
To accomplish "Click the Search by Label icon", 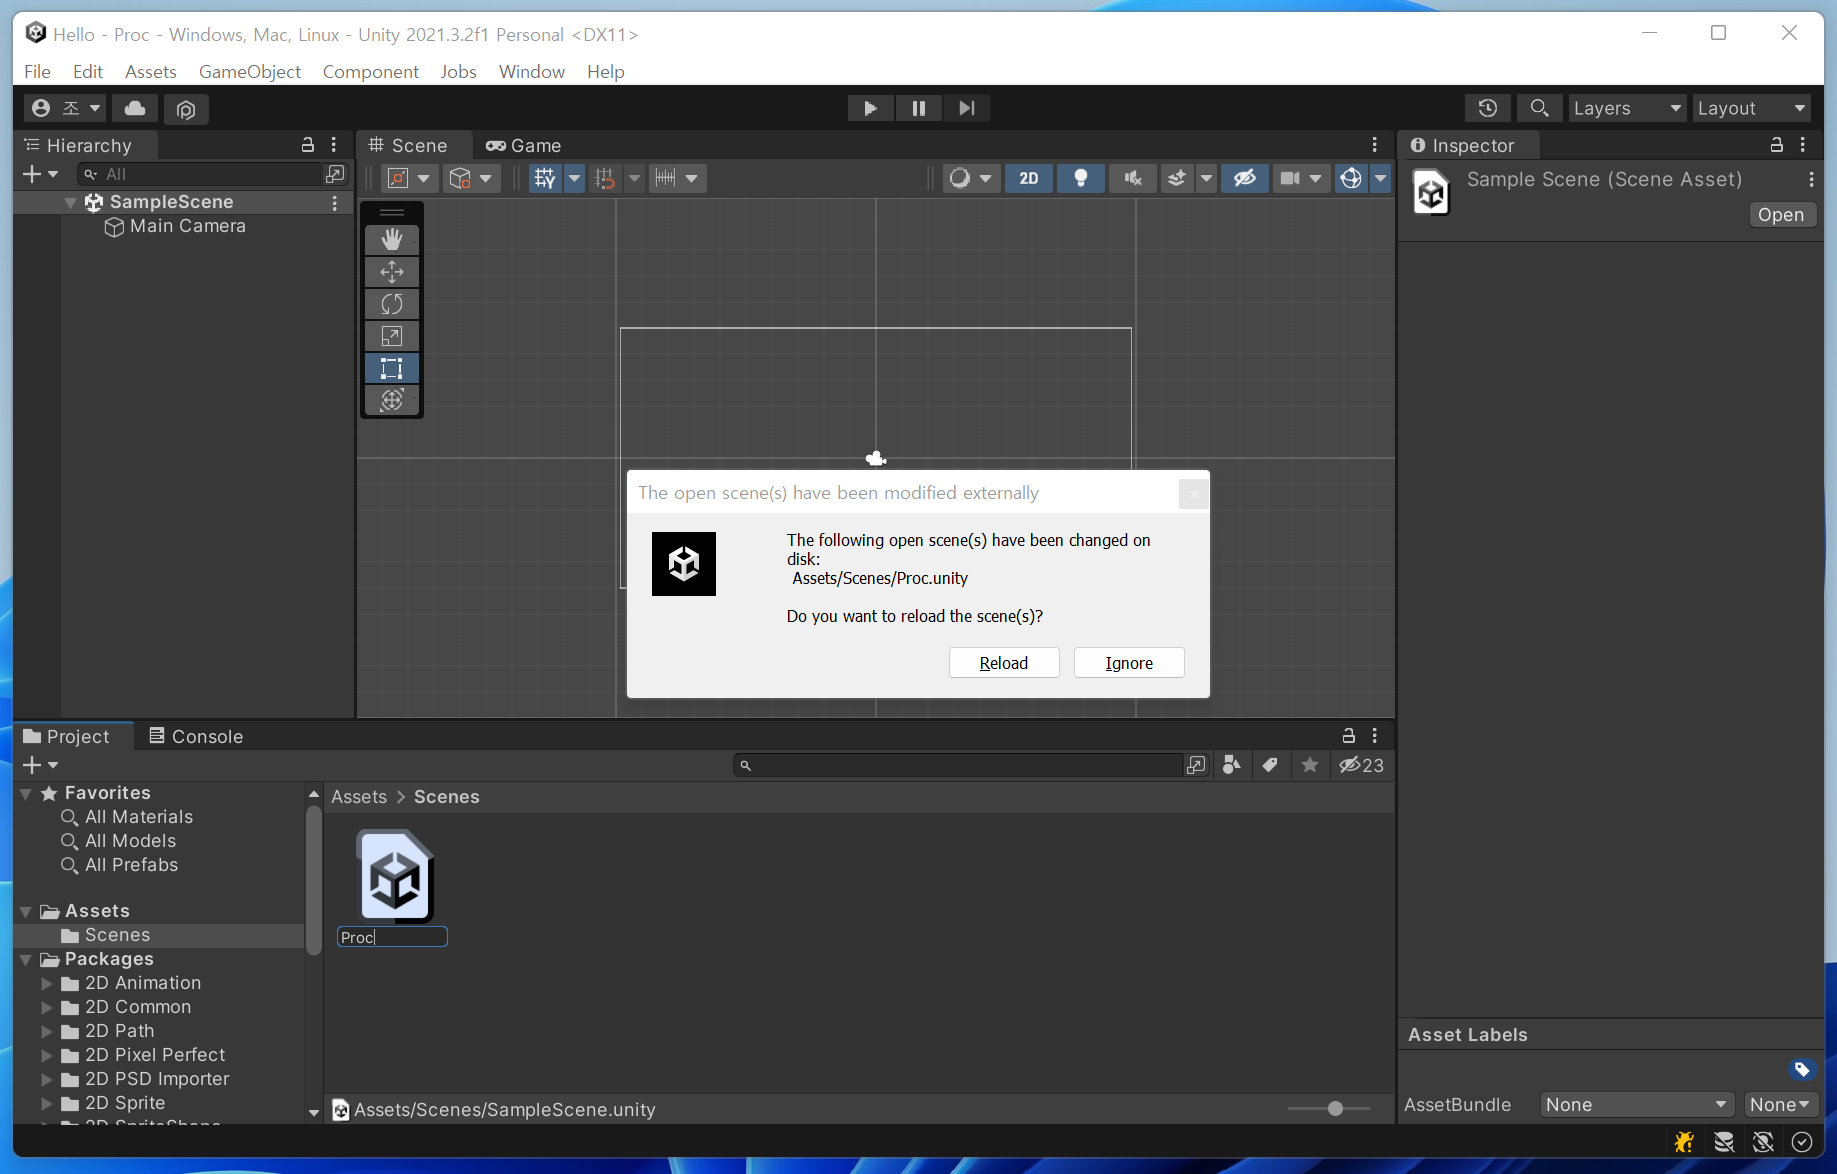I will [1270, 765].
